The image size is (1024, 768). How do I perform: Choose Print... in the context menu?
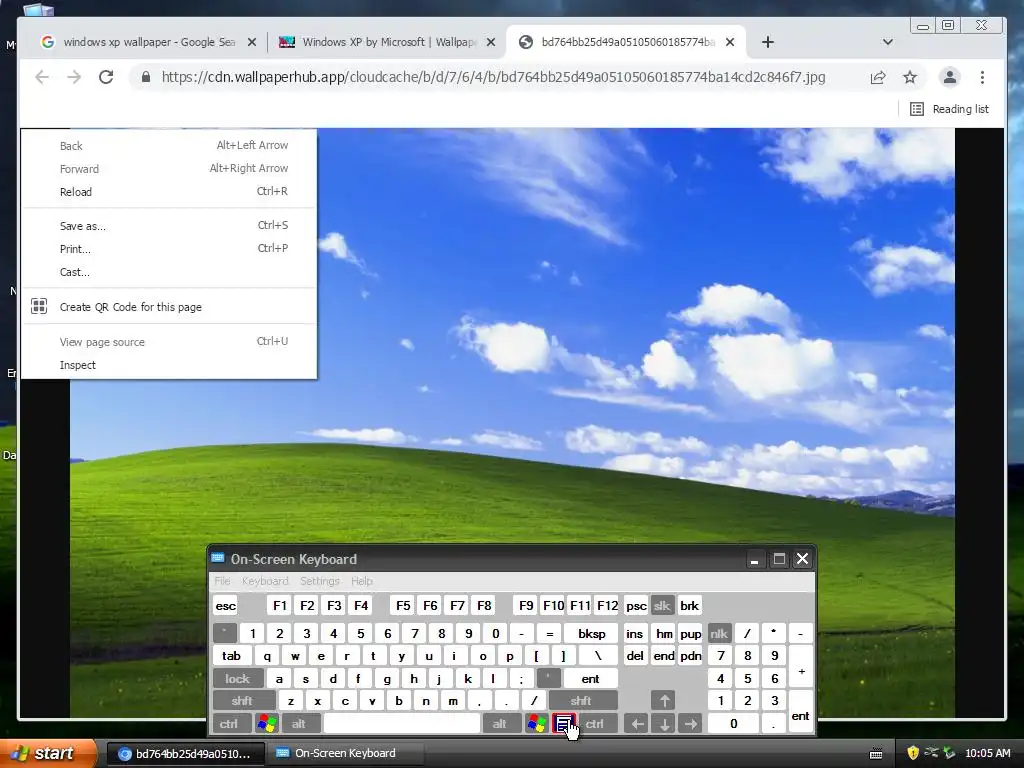pyautogui.click(x=169, y=249)
